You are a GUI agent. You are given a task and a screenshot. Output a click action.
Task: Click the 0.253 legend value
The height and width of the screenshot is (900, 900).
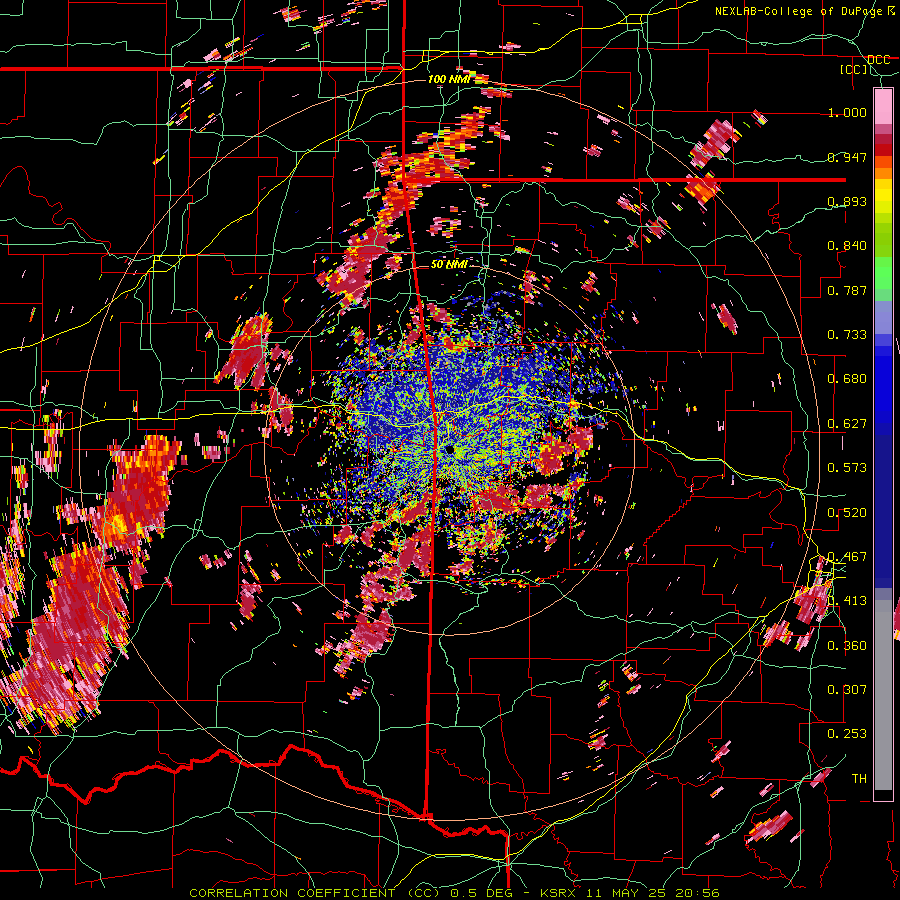[847, 734]
